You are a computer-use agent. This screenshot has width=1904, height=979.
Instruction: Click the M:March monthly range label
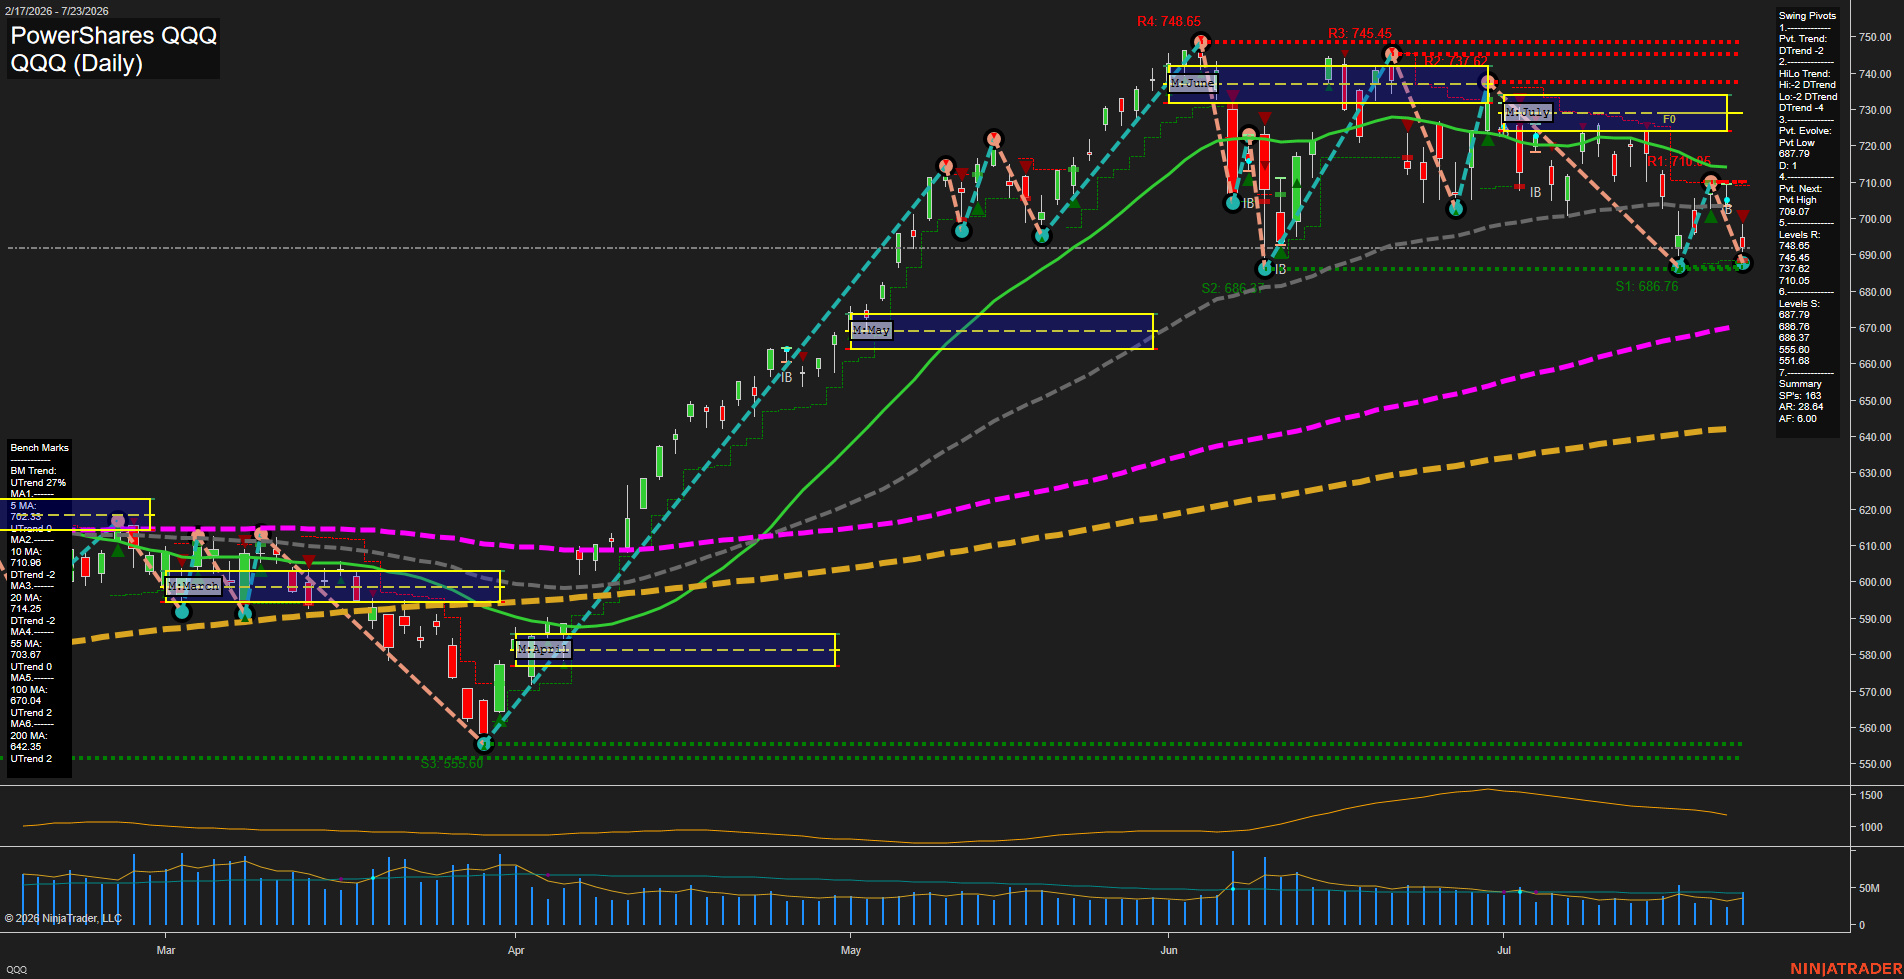(x=193, y=585)
